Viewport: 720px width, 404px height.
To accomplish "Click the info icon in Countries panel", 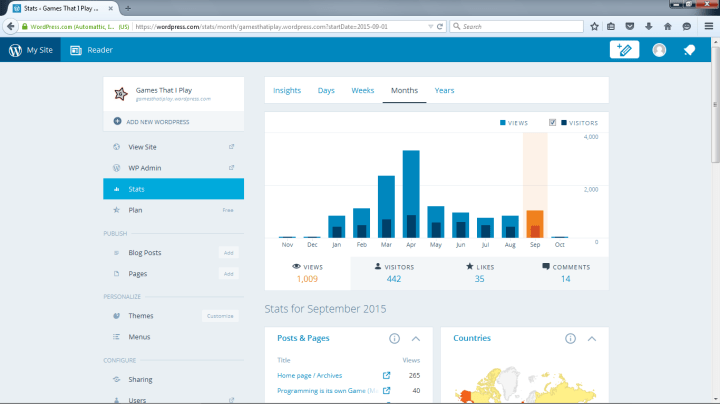I will click(570, 339).
